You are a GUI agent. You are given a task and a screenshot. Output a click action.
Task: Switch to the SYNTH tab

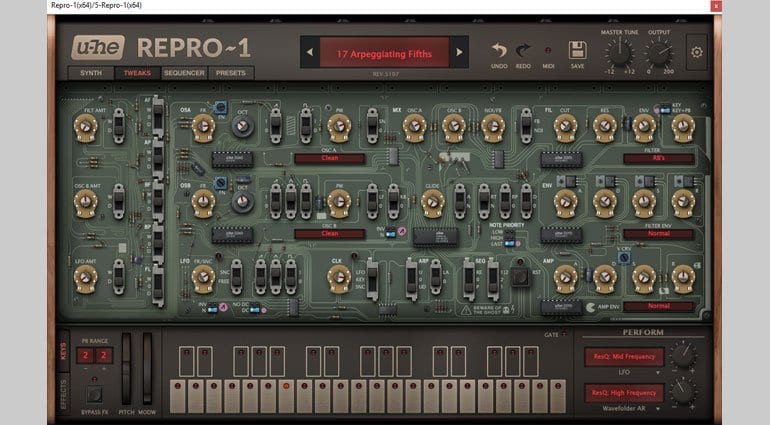click(x=91, y=73)
